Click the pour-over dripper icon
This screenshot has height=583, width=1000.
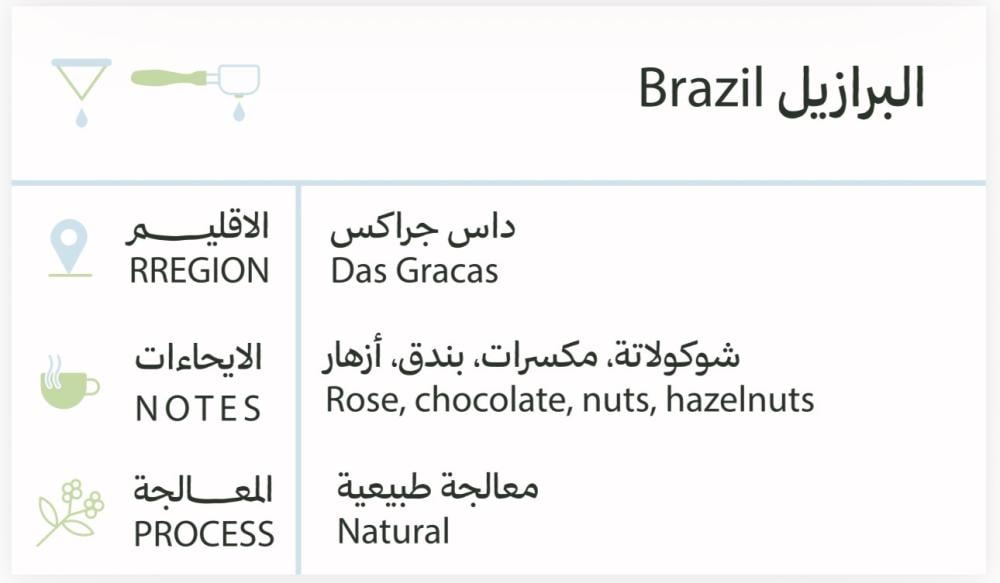[81, 88]
